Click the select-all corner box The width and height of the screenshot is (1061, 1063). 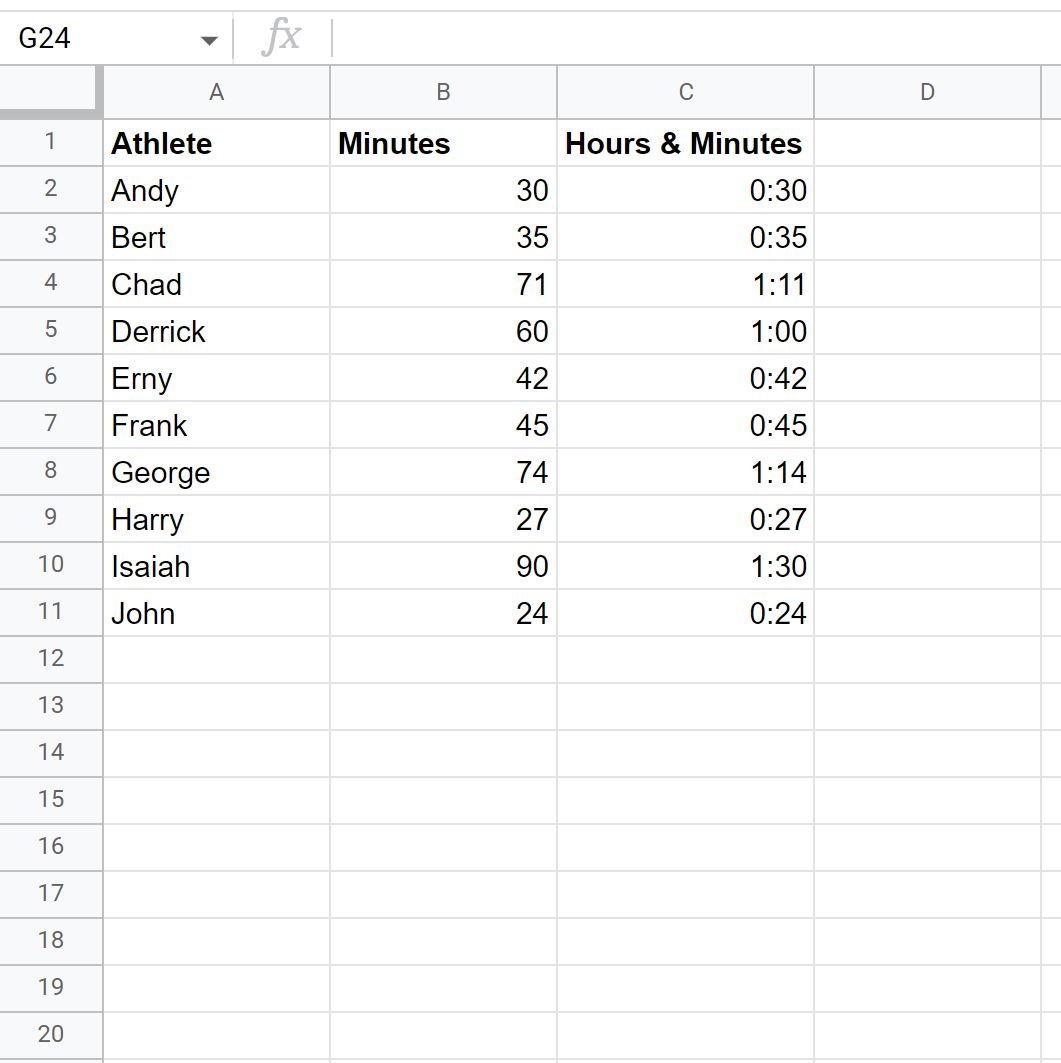point(51,92)
